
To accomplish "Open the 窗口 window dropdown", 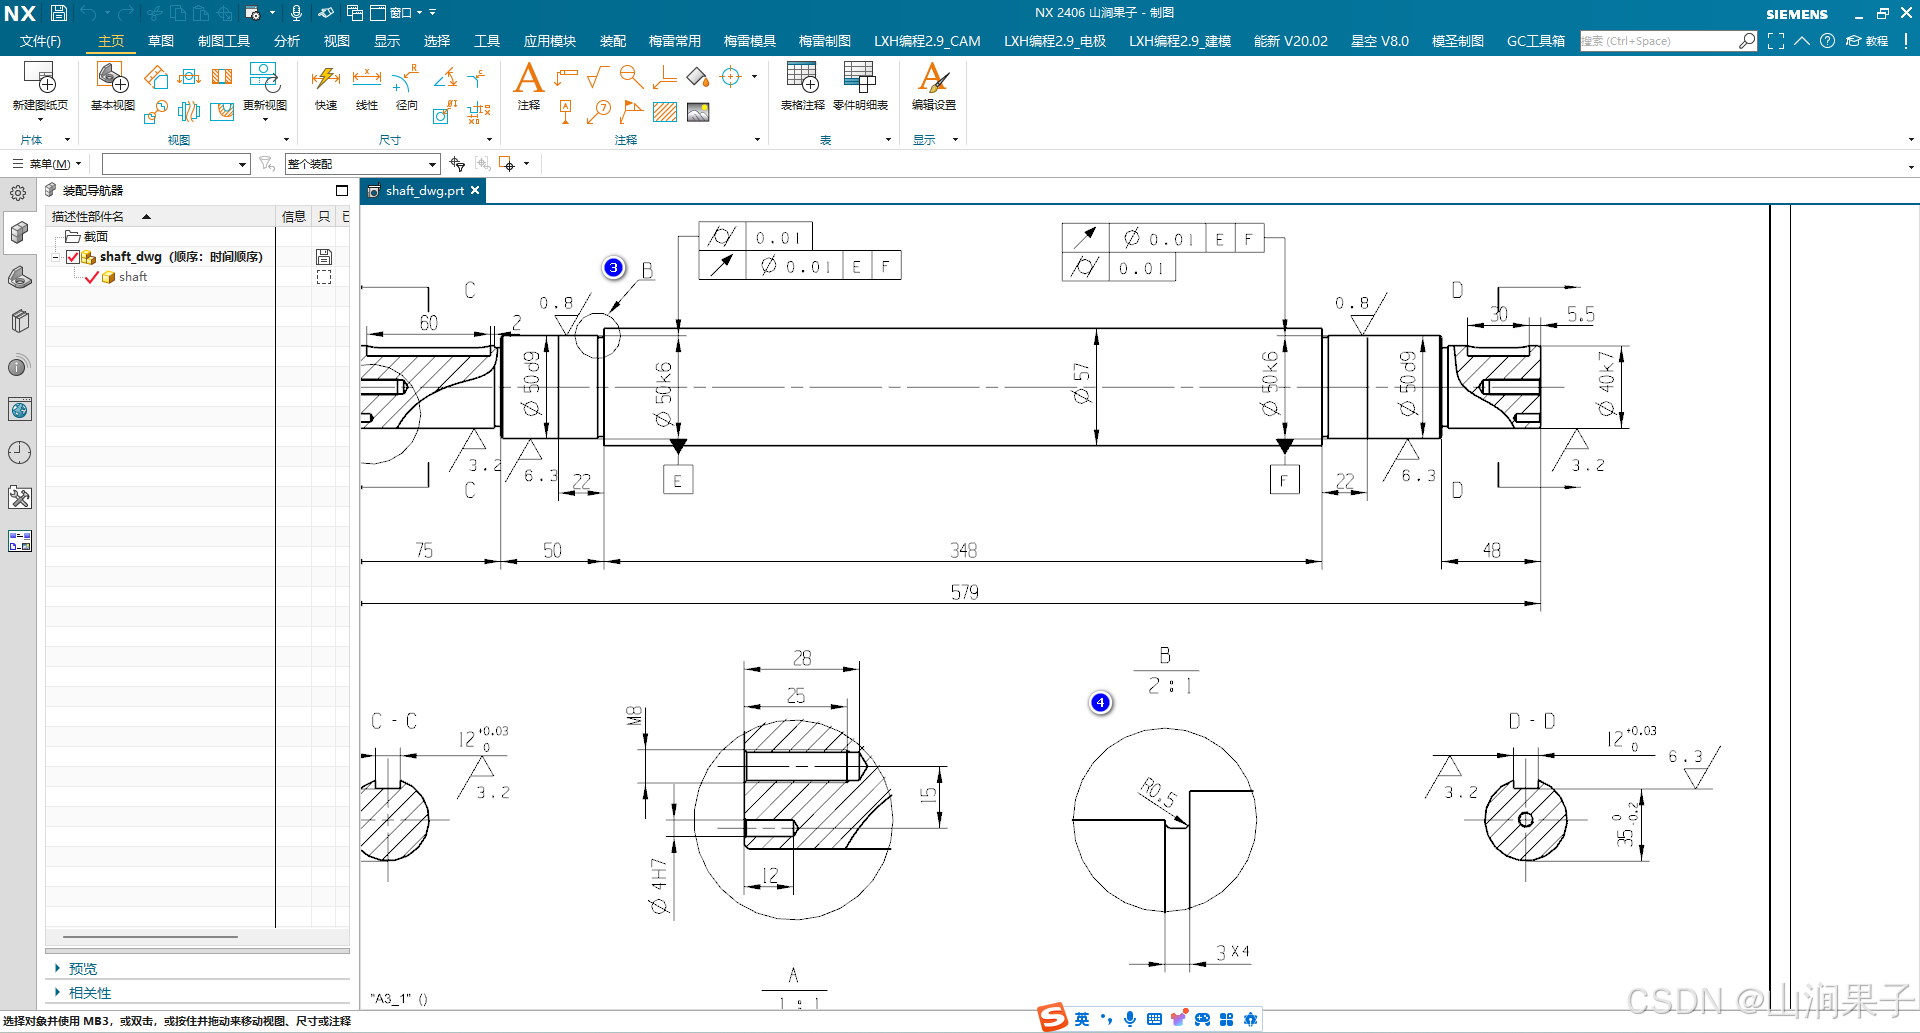I will [397, 13].
